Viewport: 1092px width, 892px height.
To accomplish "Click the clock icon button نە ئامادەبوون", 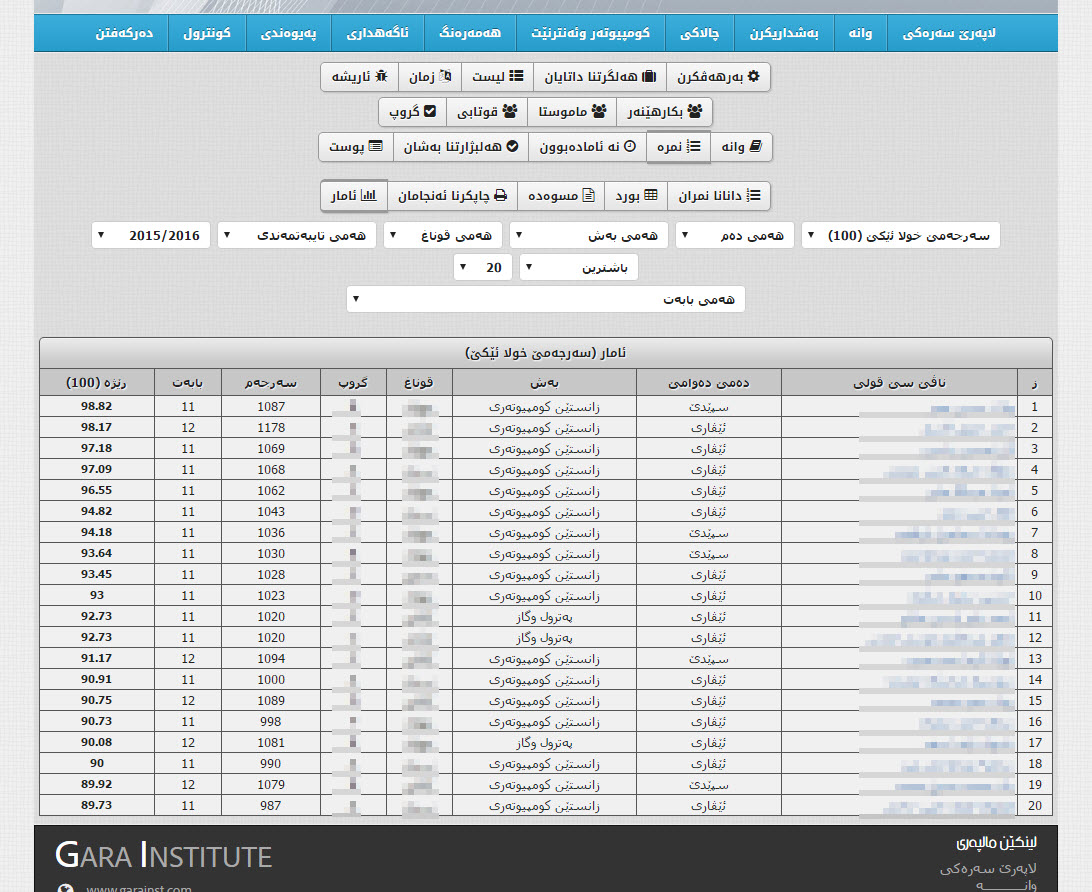I will point(587,147).
